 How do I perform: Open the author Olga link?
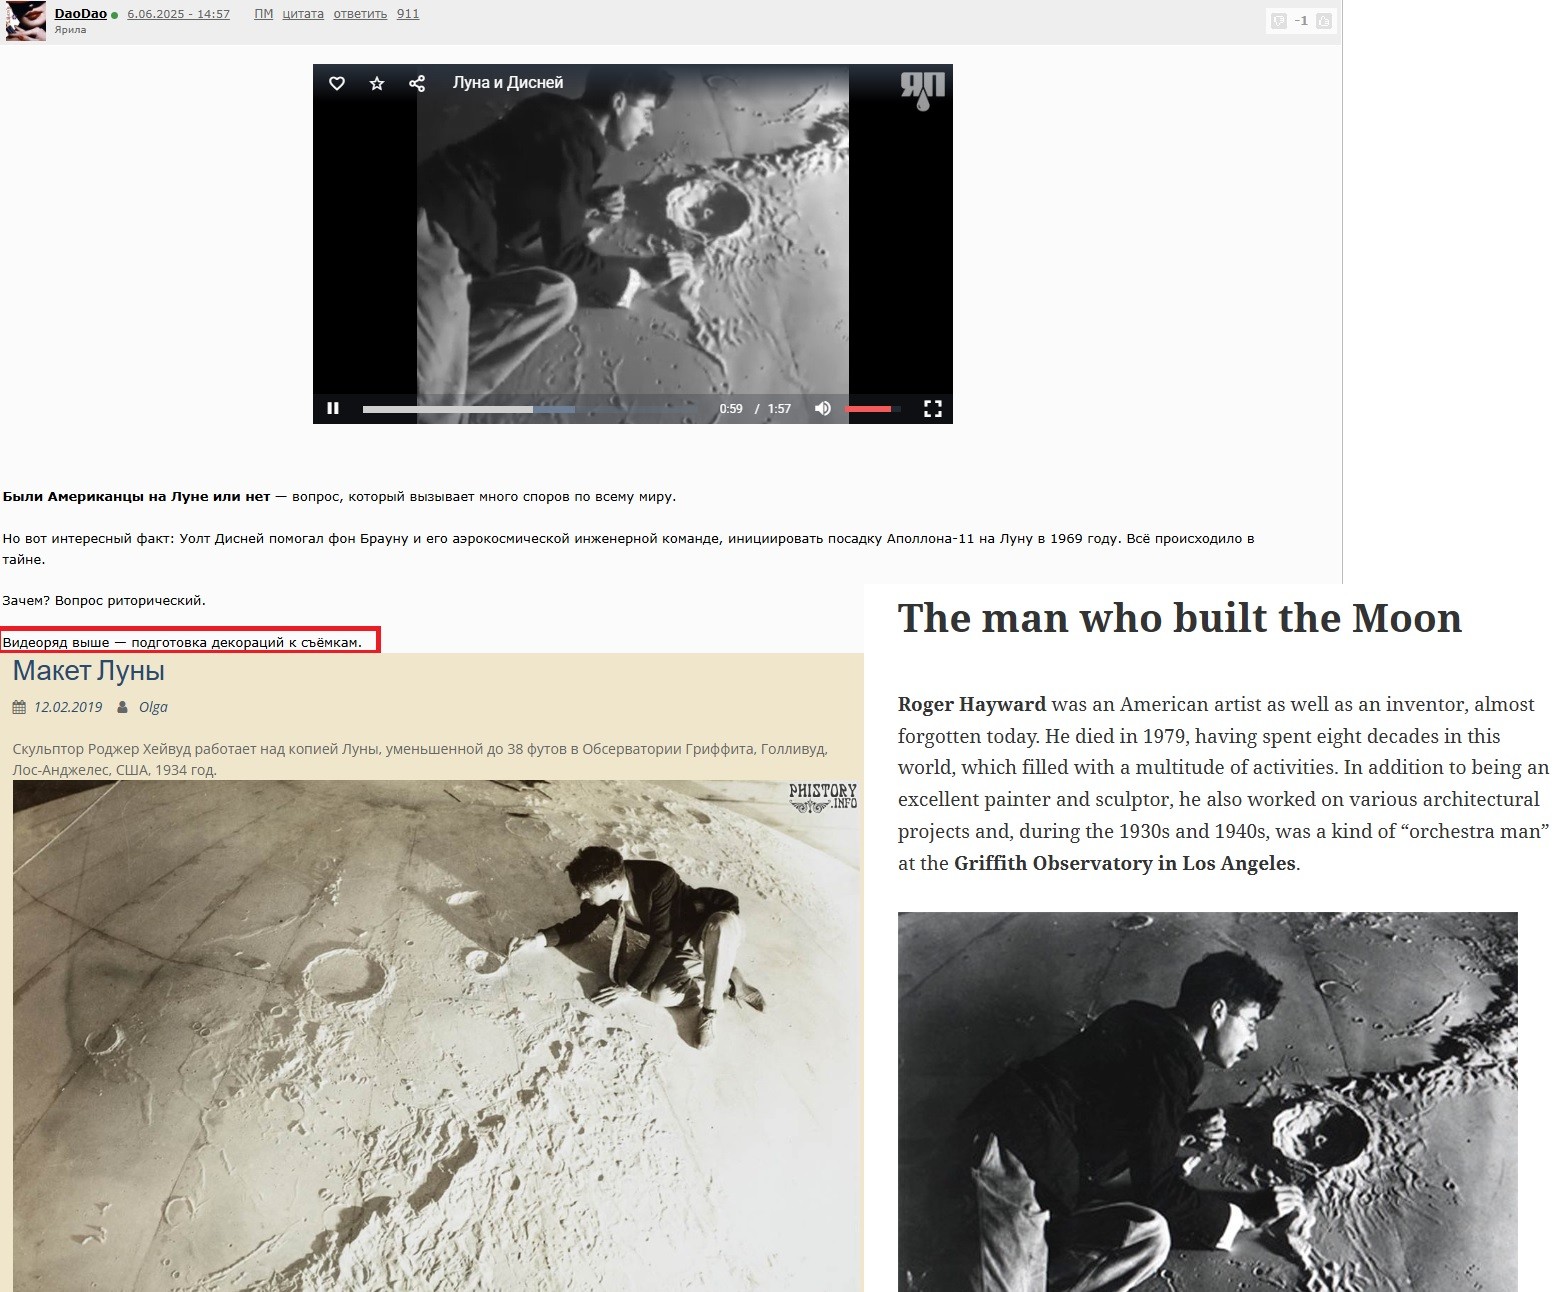coord(153,707)
